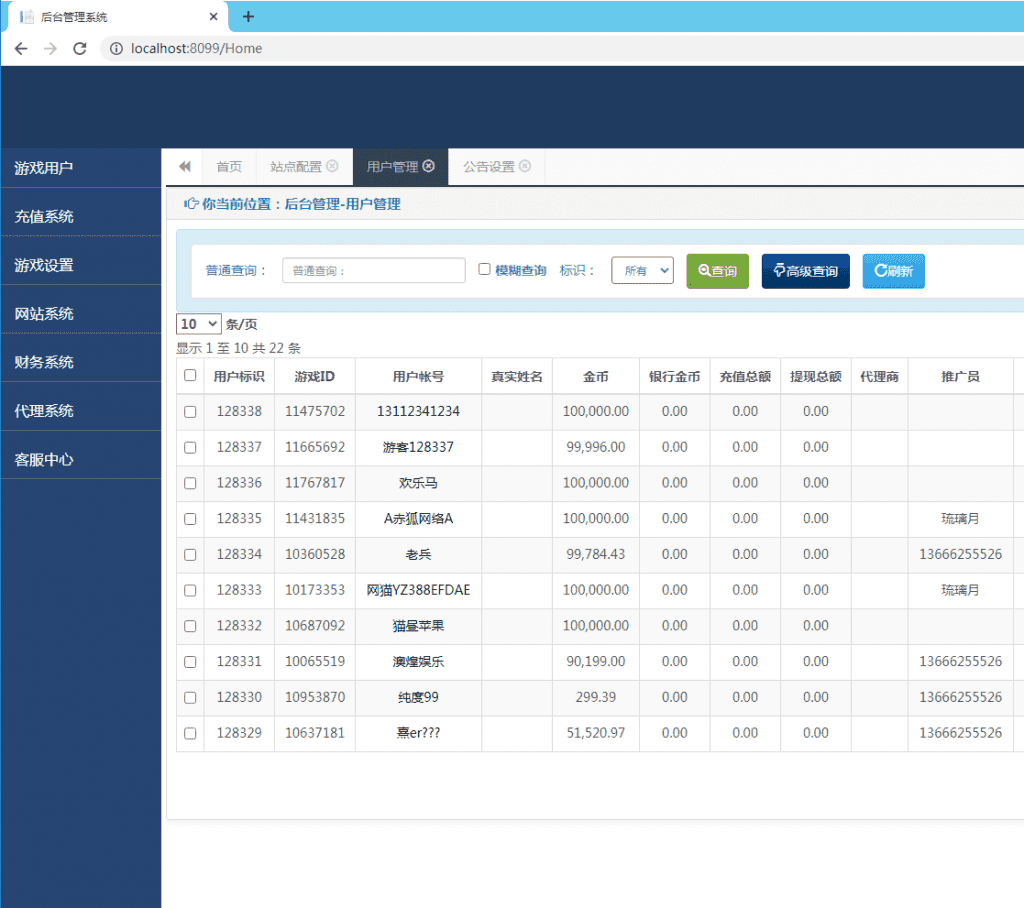Check the row for user 128331
Image resolution: width=1024 pixels, height=908 pixels.
pyautogui.click(x=190, y=662)
